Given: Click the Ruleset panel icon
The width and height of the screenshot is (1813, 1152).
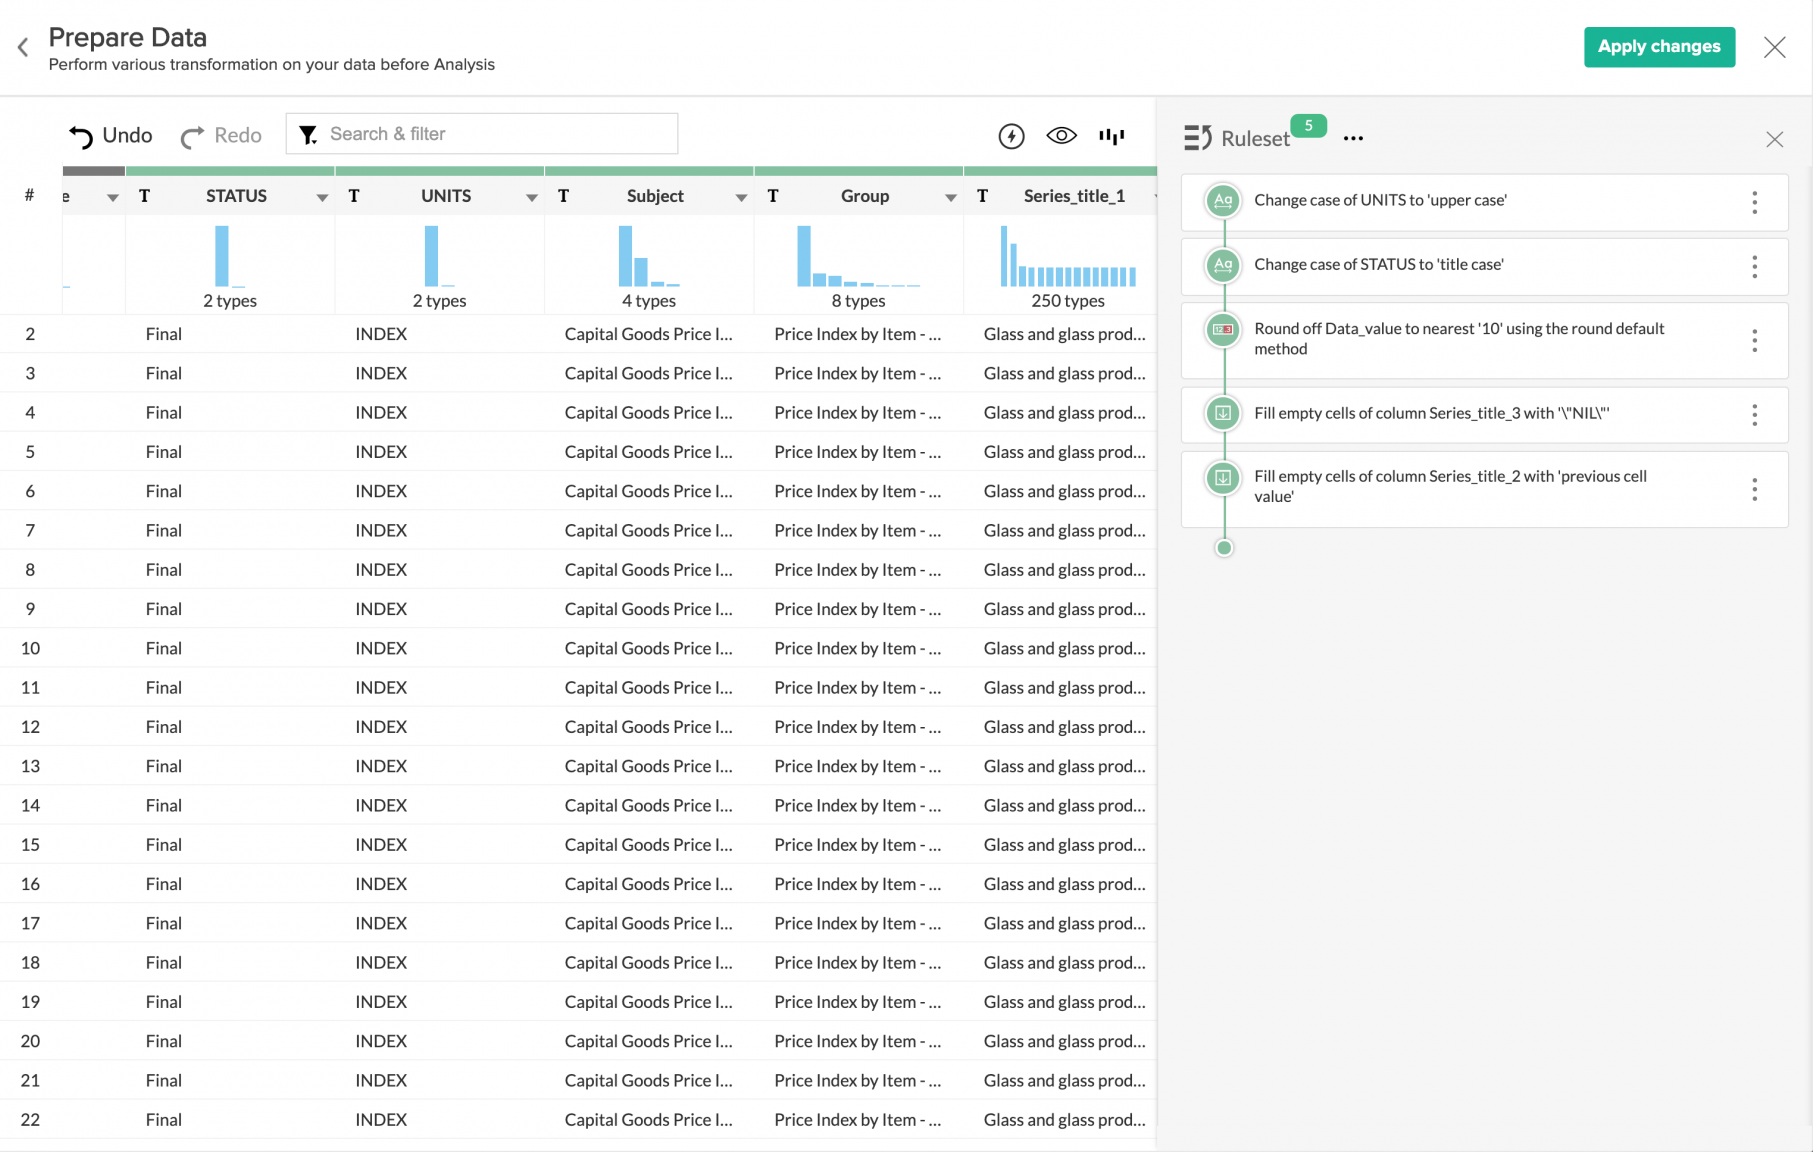Looking at the screenshot, I should [1197, 138].
